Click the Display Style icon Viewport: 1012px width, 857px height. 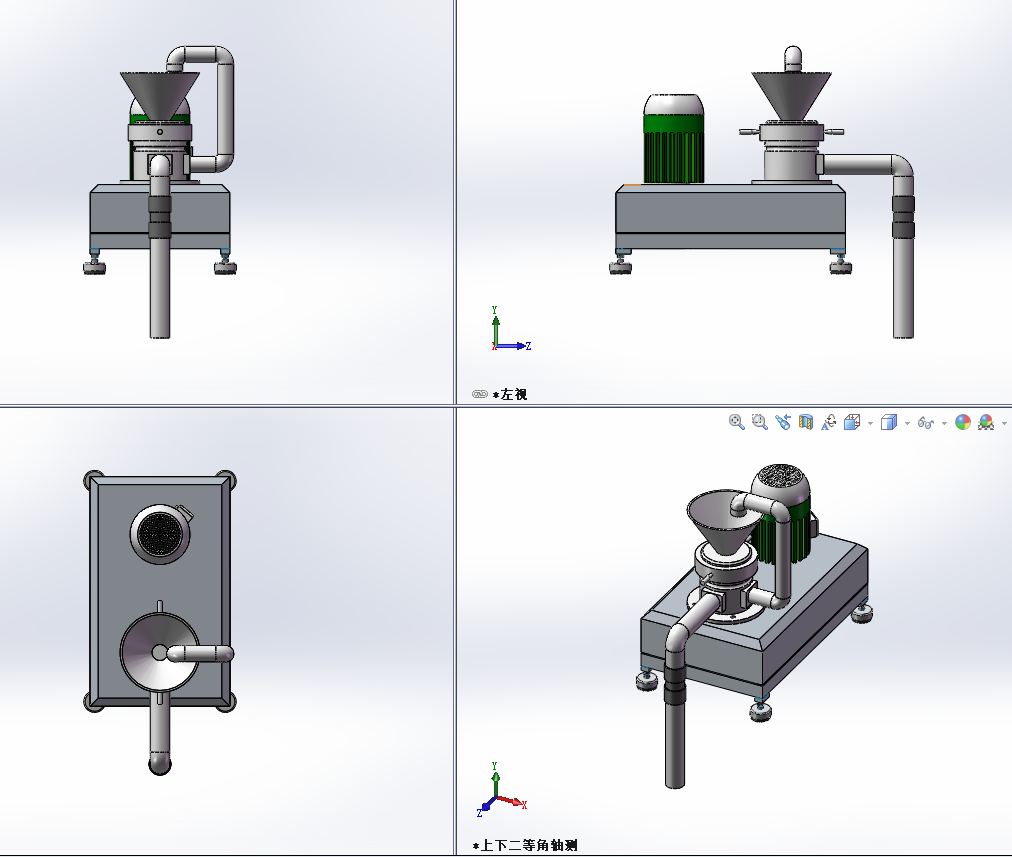(x=889, y=423)
